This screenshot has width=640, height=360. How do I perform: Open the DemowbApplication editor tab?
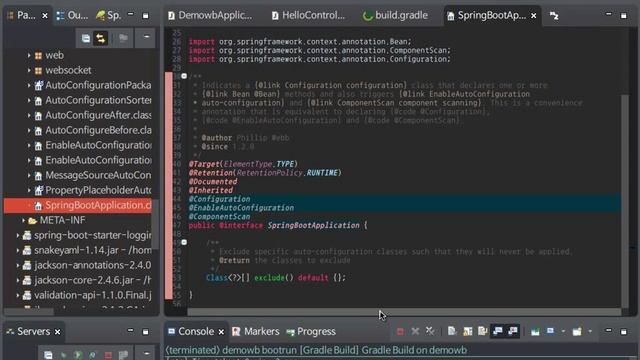click(x=210, y=16)
